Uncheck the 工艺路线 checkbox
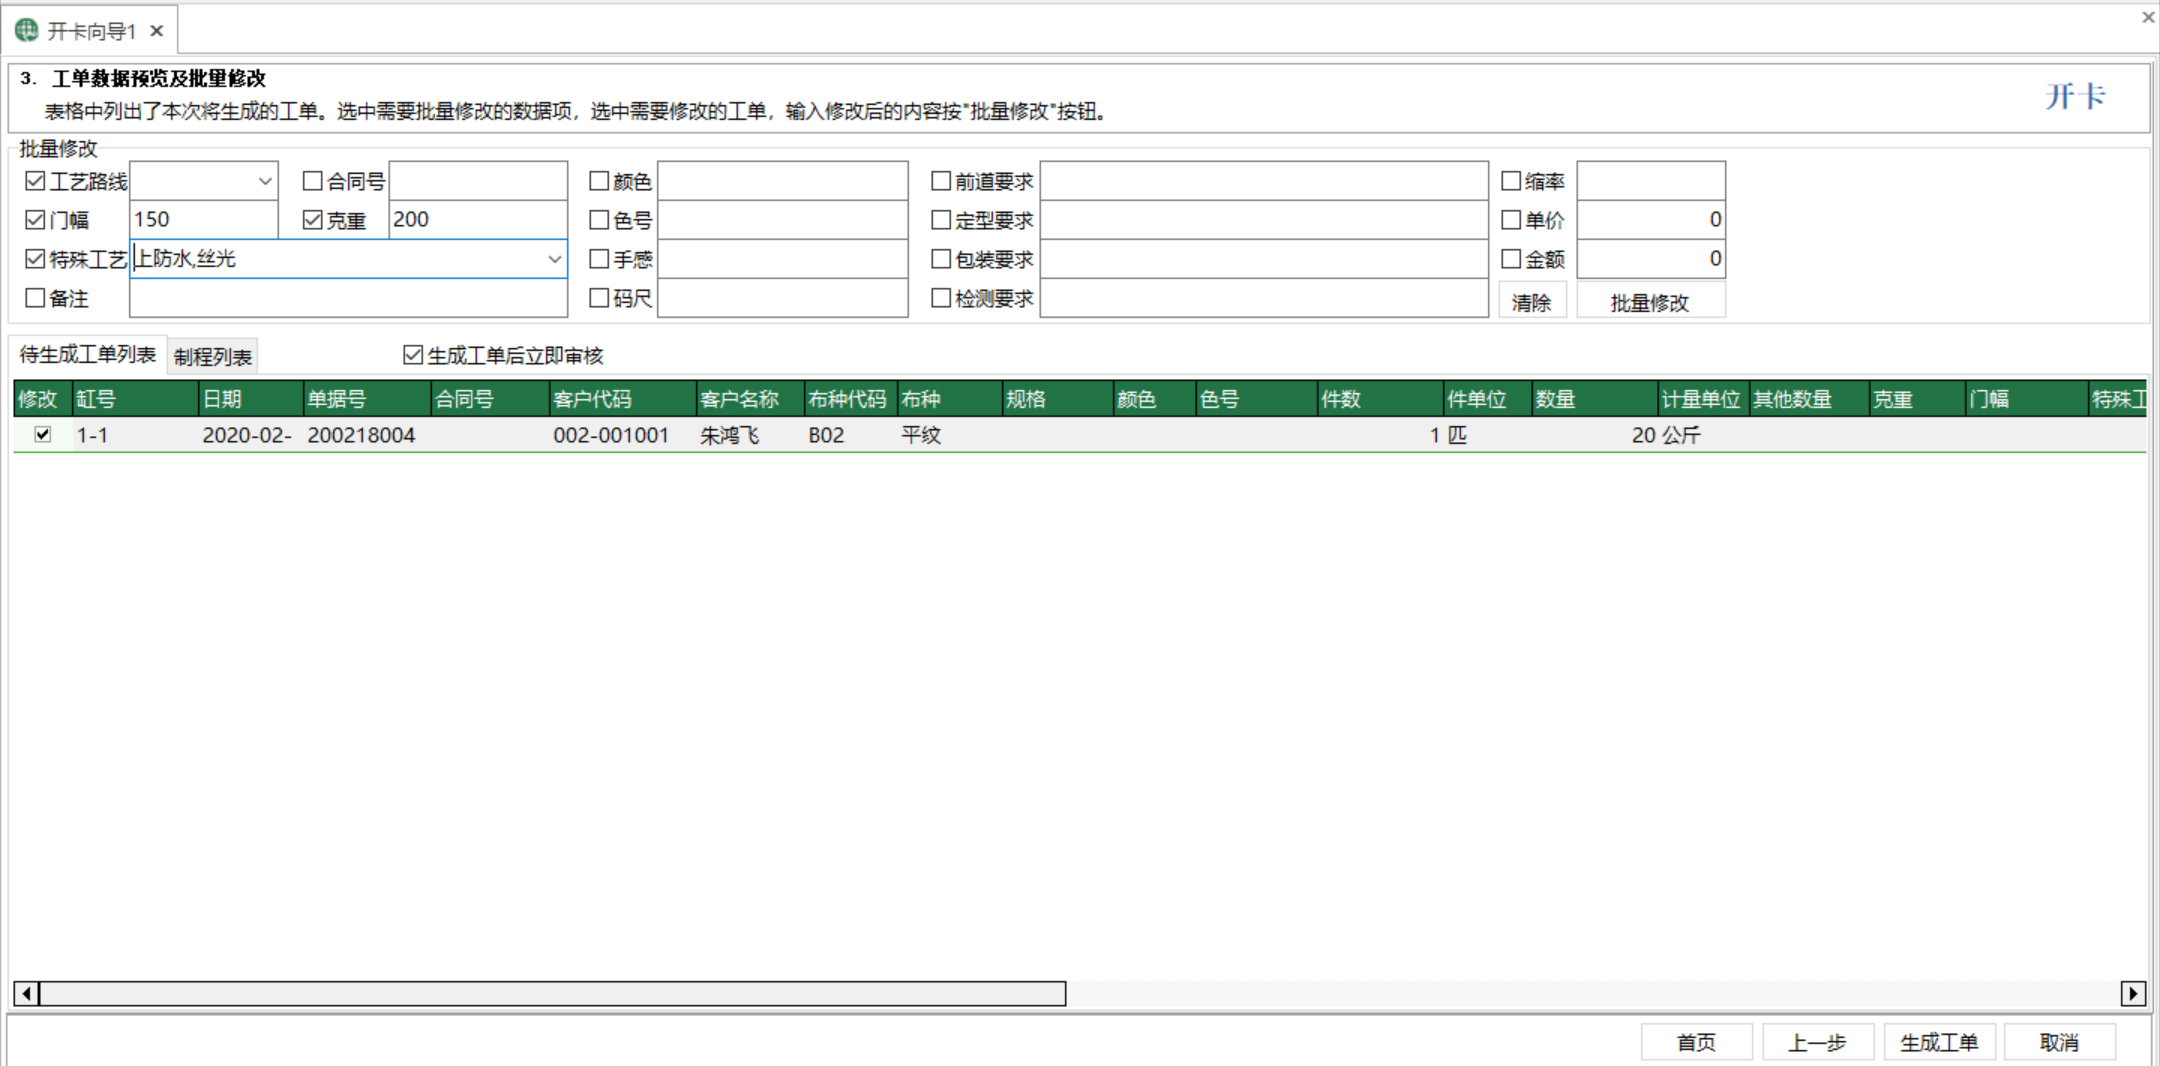The height and width of the screenshot is (1066, 2160). [35, 181]
